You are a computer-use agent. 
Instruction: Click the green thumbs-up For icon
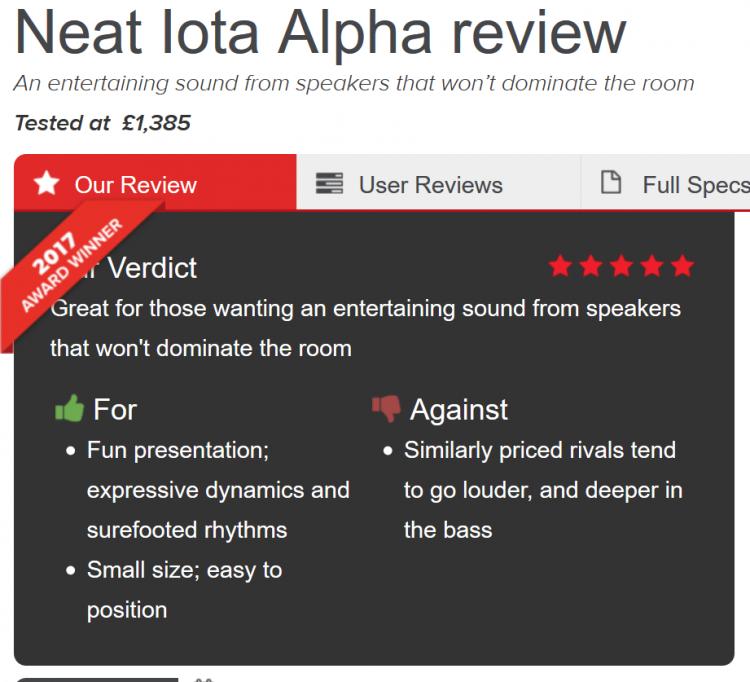click(69, 408)
